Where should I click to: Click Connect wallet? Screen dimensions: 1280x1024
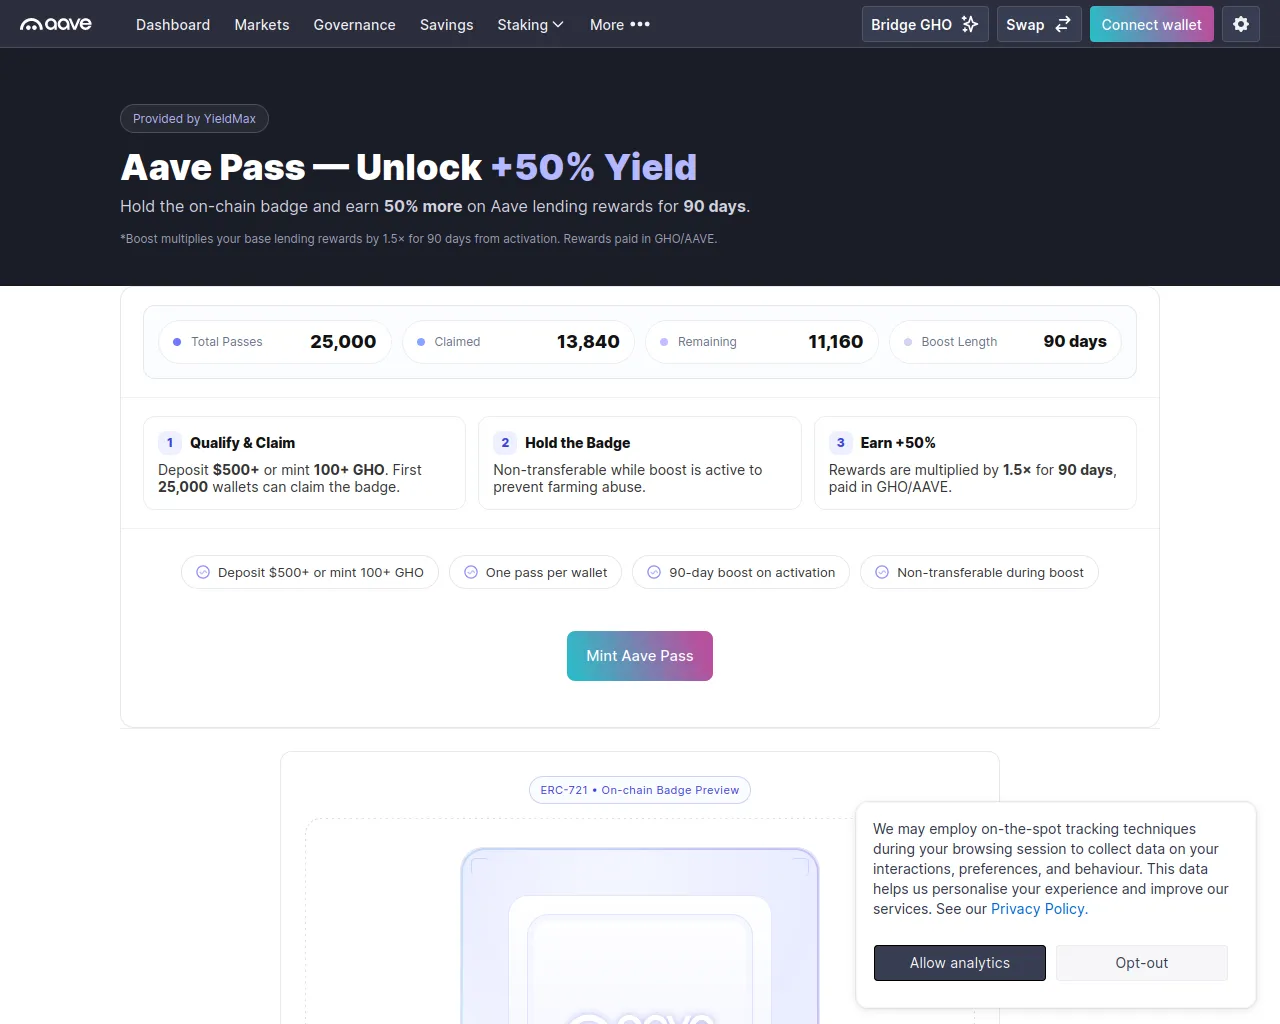(x=1152, y=24)
